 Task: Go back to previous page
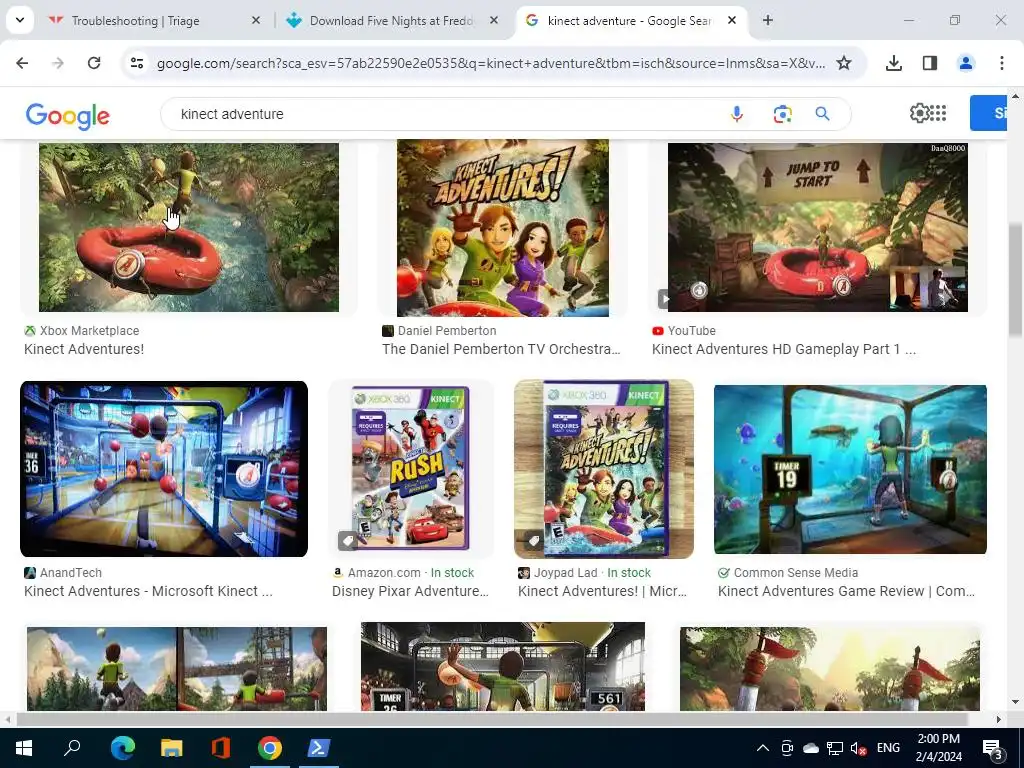[x=22, y=63]
